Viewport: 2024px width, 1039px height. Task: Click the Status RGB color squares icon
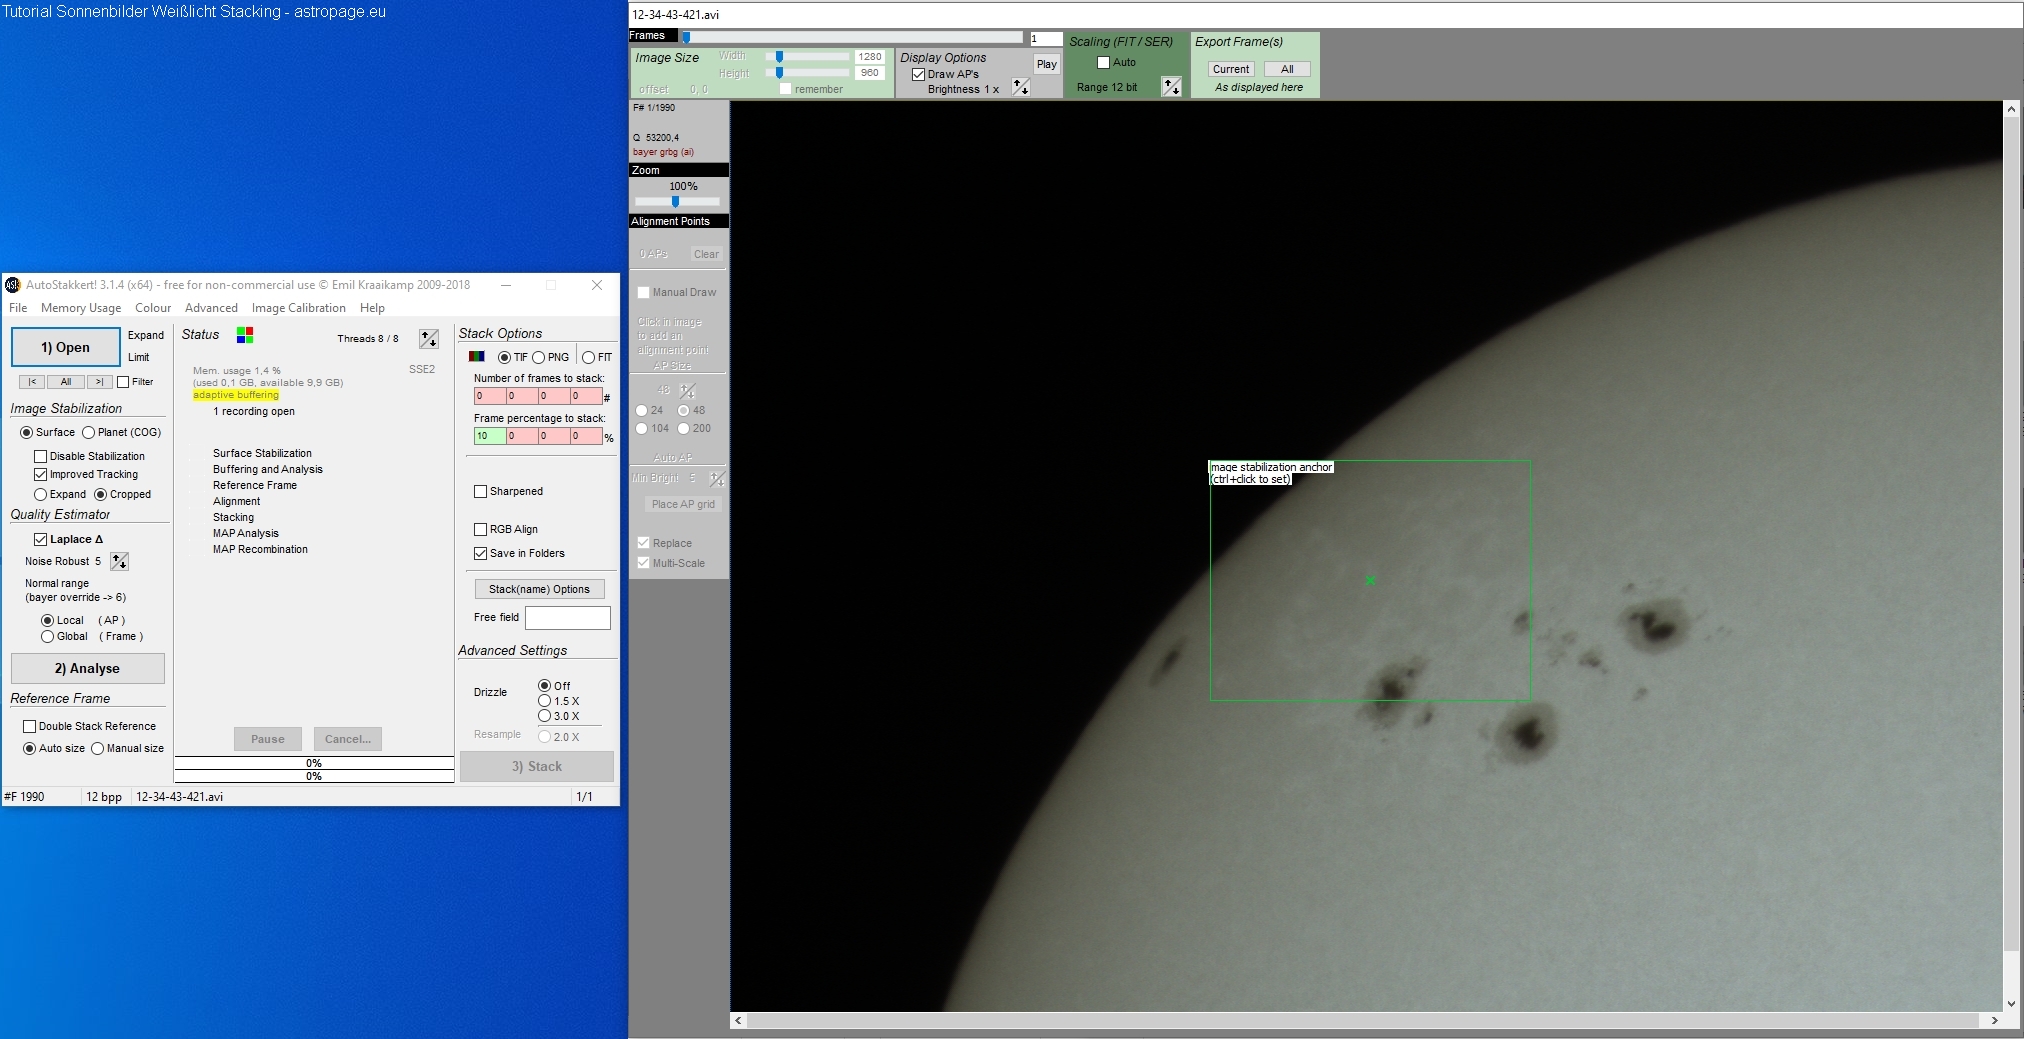(245, 334)
